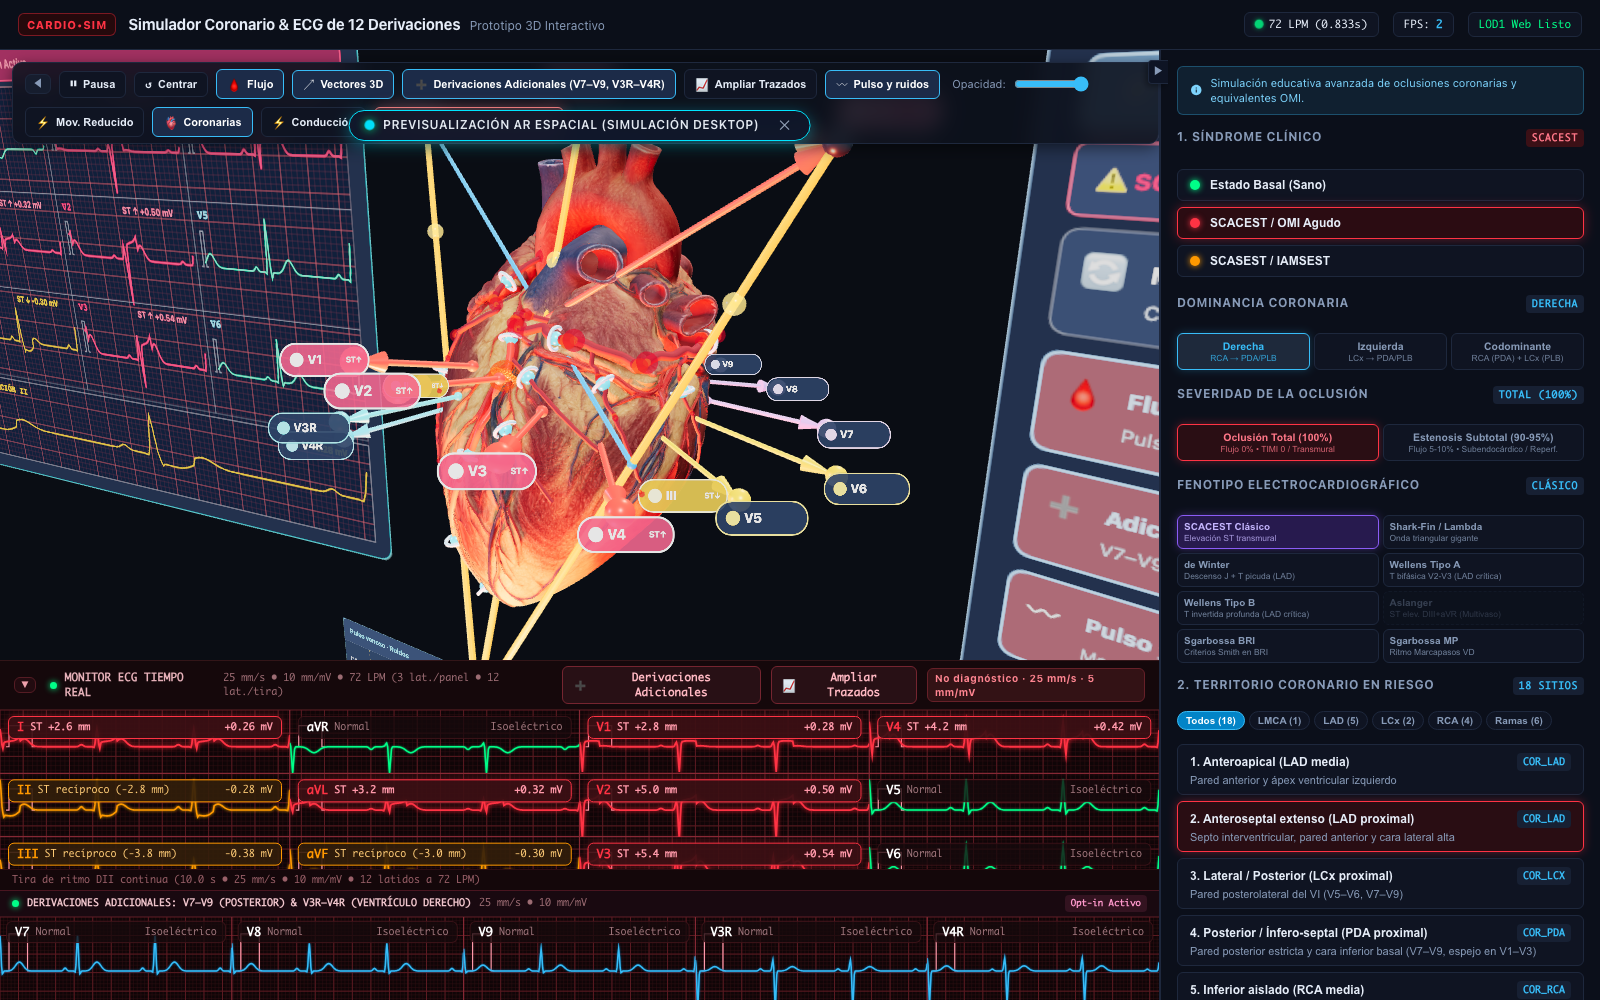
Task: Center the 3D view with Centrar
Action: coord(171,84)
